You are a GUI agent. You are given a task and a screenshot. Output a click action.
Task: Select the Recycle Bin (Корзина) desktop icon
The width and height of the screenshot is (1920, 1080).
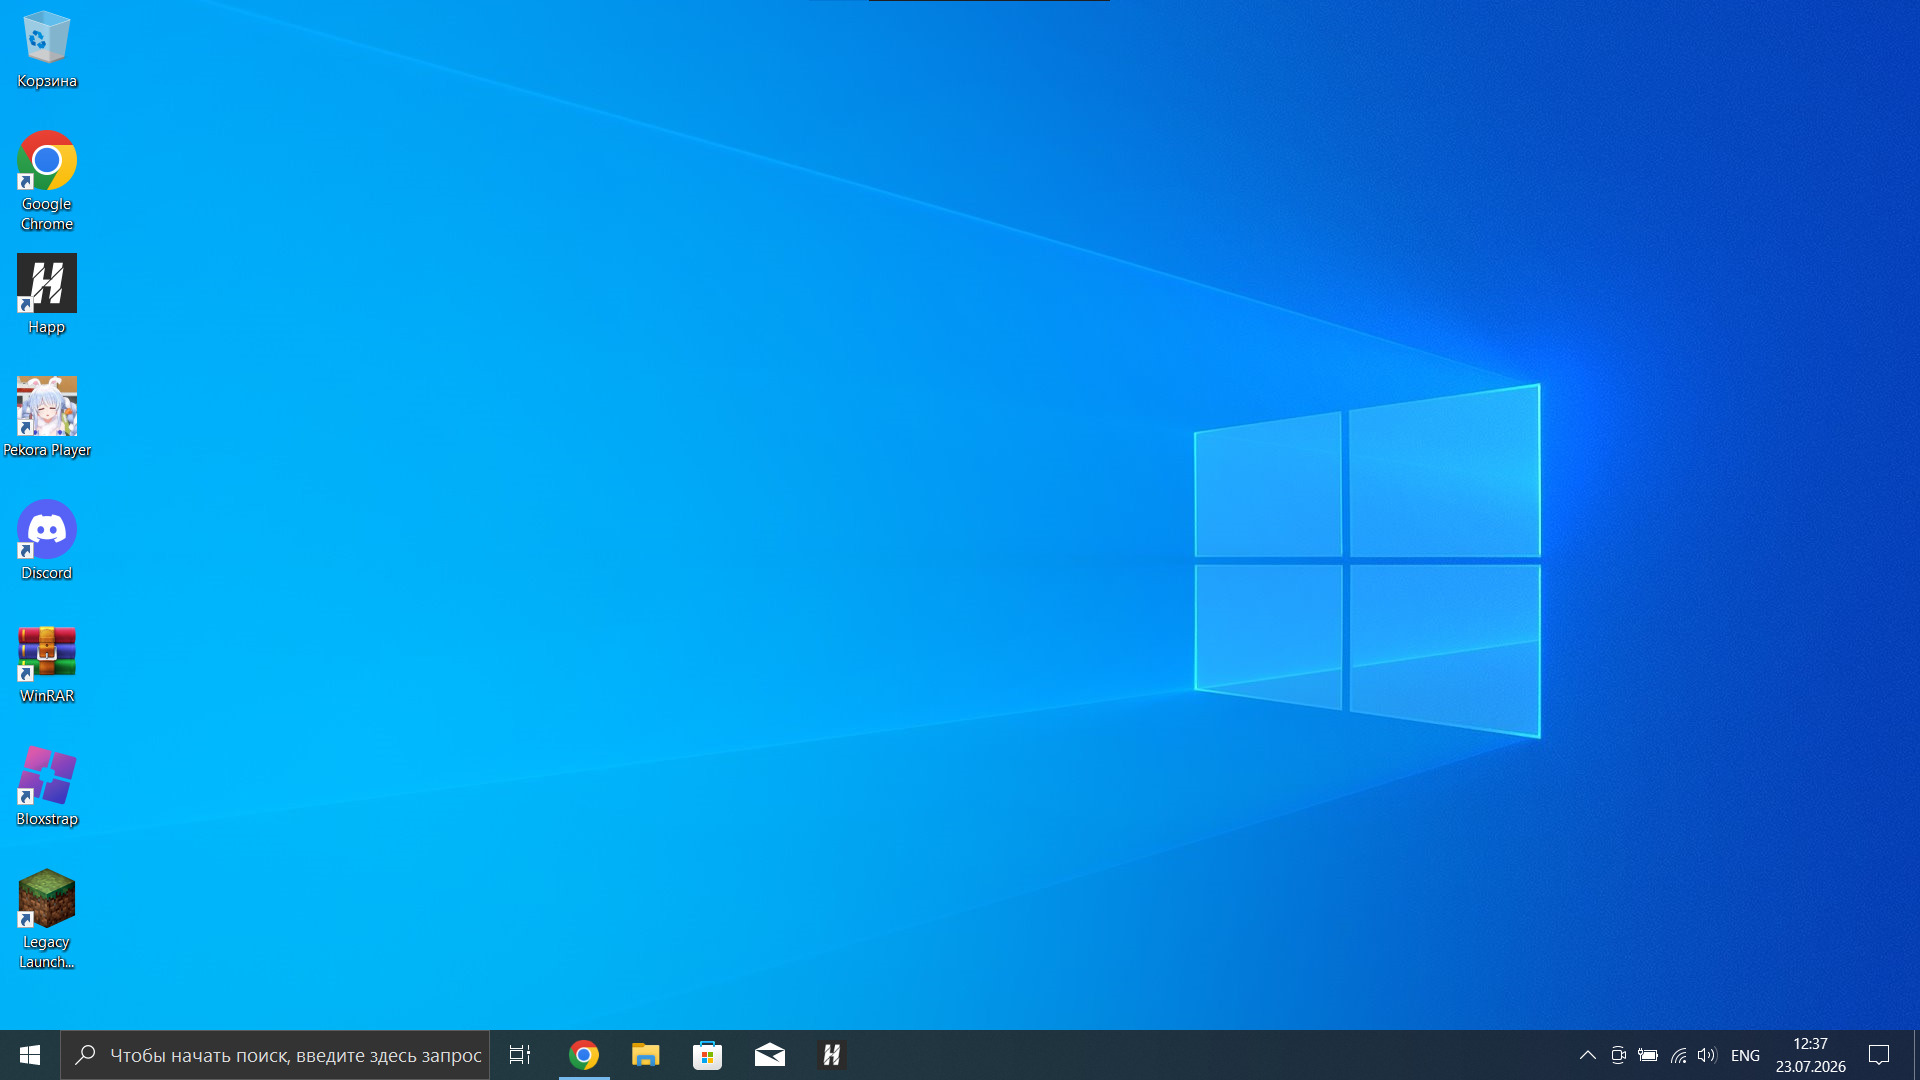click(x=47, y=50)
